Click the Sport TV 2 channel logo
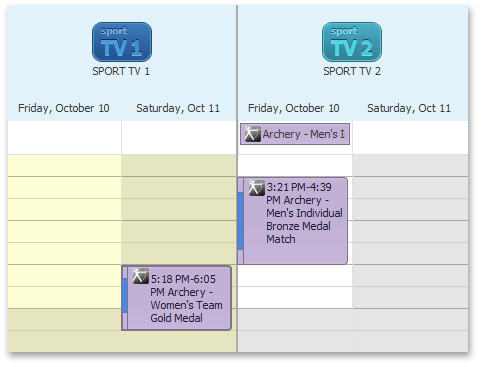 coord(352,42)
